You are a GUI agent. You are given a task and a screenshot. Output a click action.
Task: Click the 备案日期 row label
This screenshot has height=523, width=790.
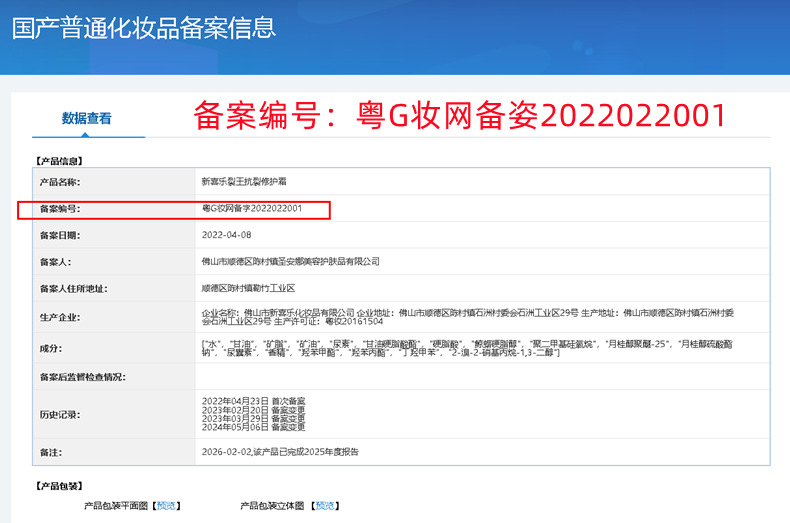click(60, 235)
